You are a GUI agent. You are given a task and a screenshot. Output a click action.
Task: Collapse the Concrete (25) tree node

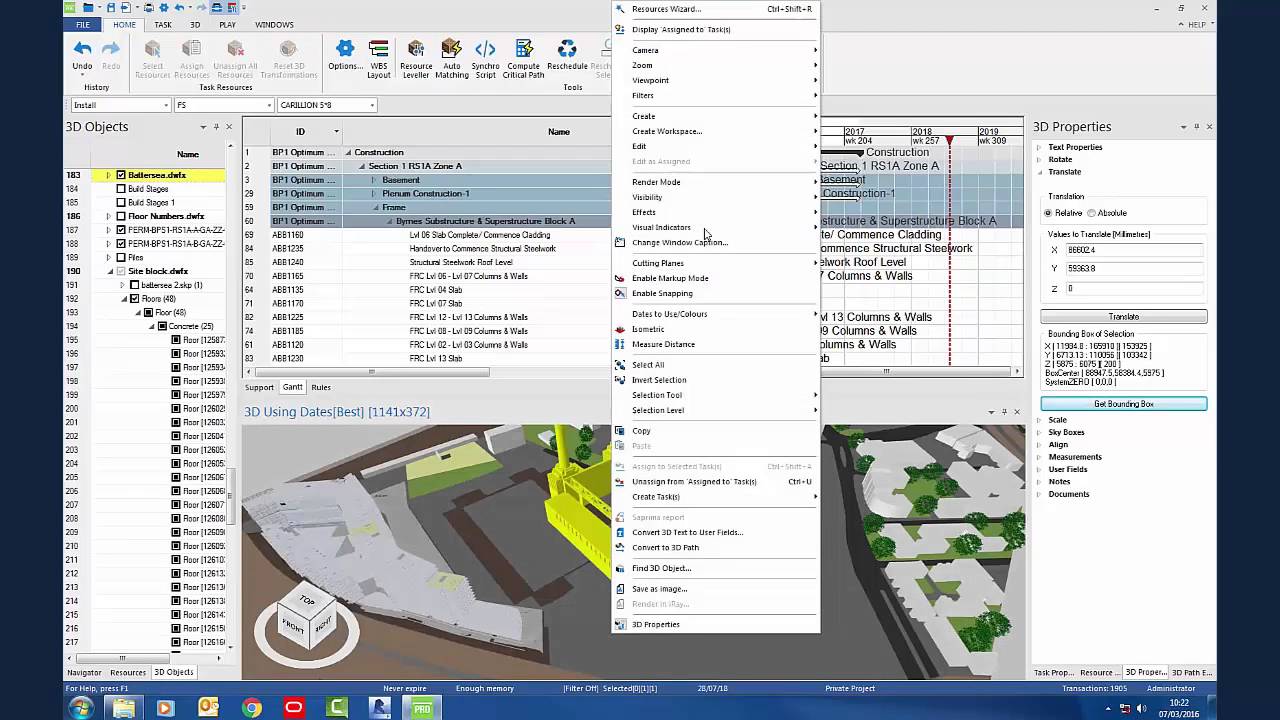[x=151, y=326]
